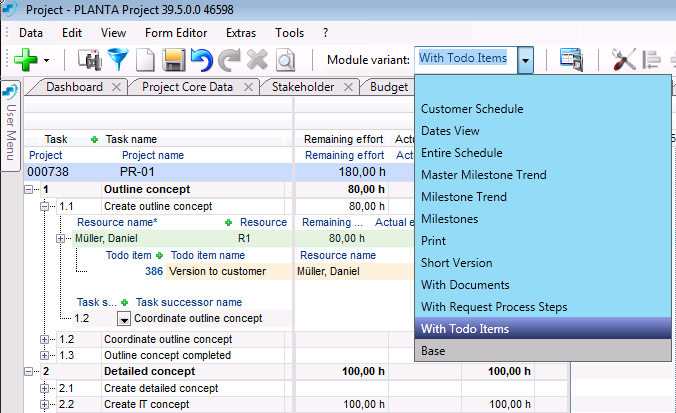Close the Dashboard tab

click(x=116, y=87)
